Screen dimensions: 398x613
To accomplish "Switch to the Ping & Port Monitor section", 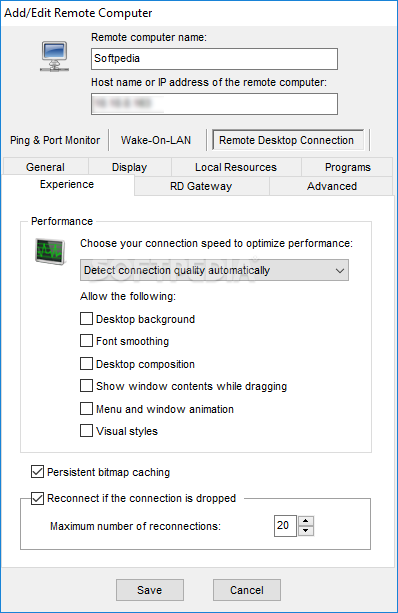I will pos(55,140).
